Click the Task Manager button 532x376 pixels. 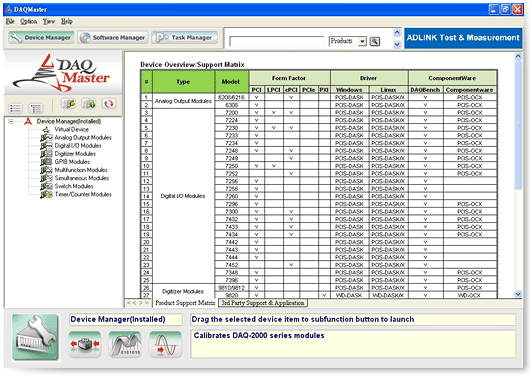185,37
